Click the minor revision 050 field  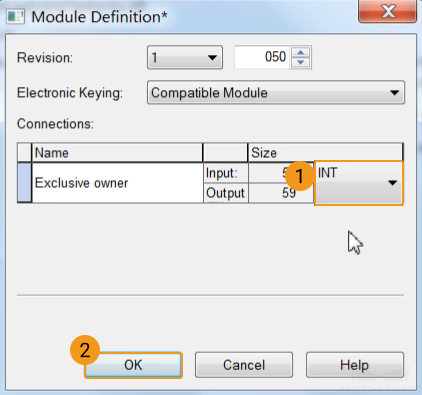pos(262,57)
